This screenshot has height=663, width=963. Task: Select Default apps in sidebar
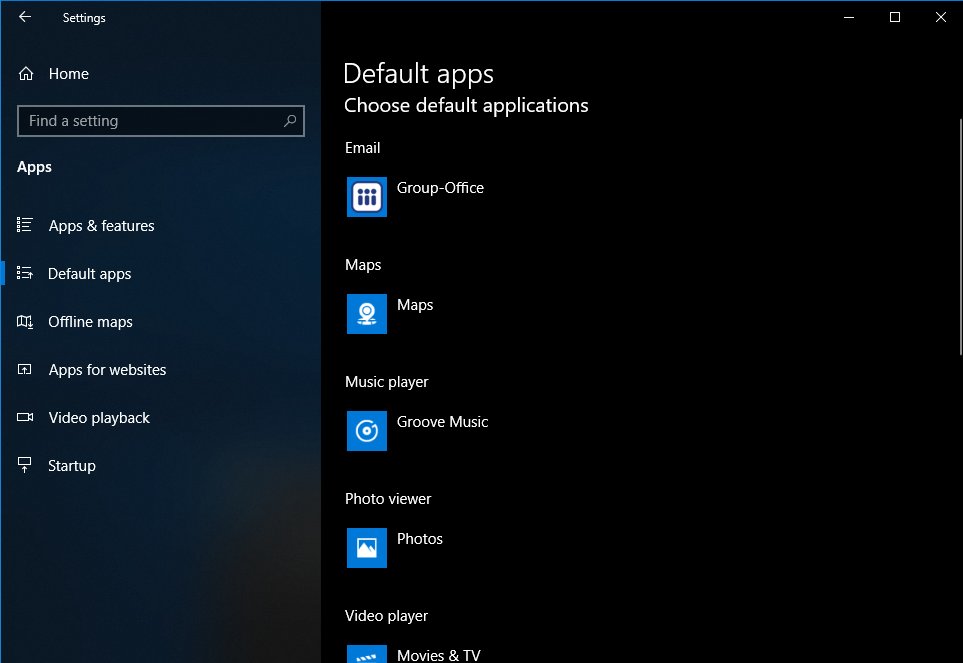[x=89, y=274]
